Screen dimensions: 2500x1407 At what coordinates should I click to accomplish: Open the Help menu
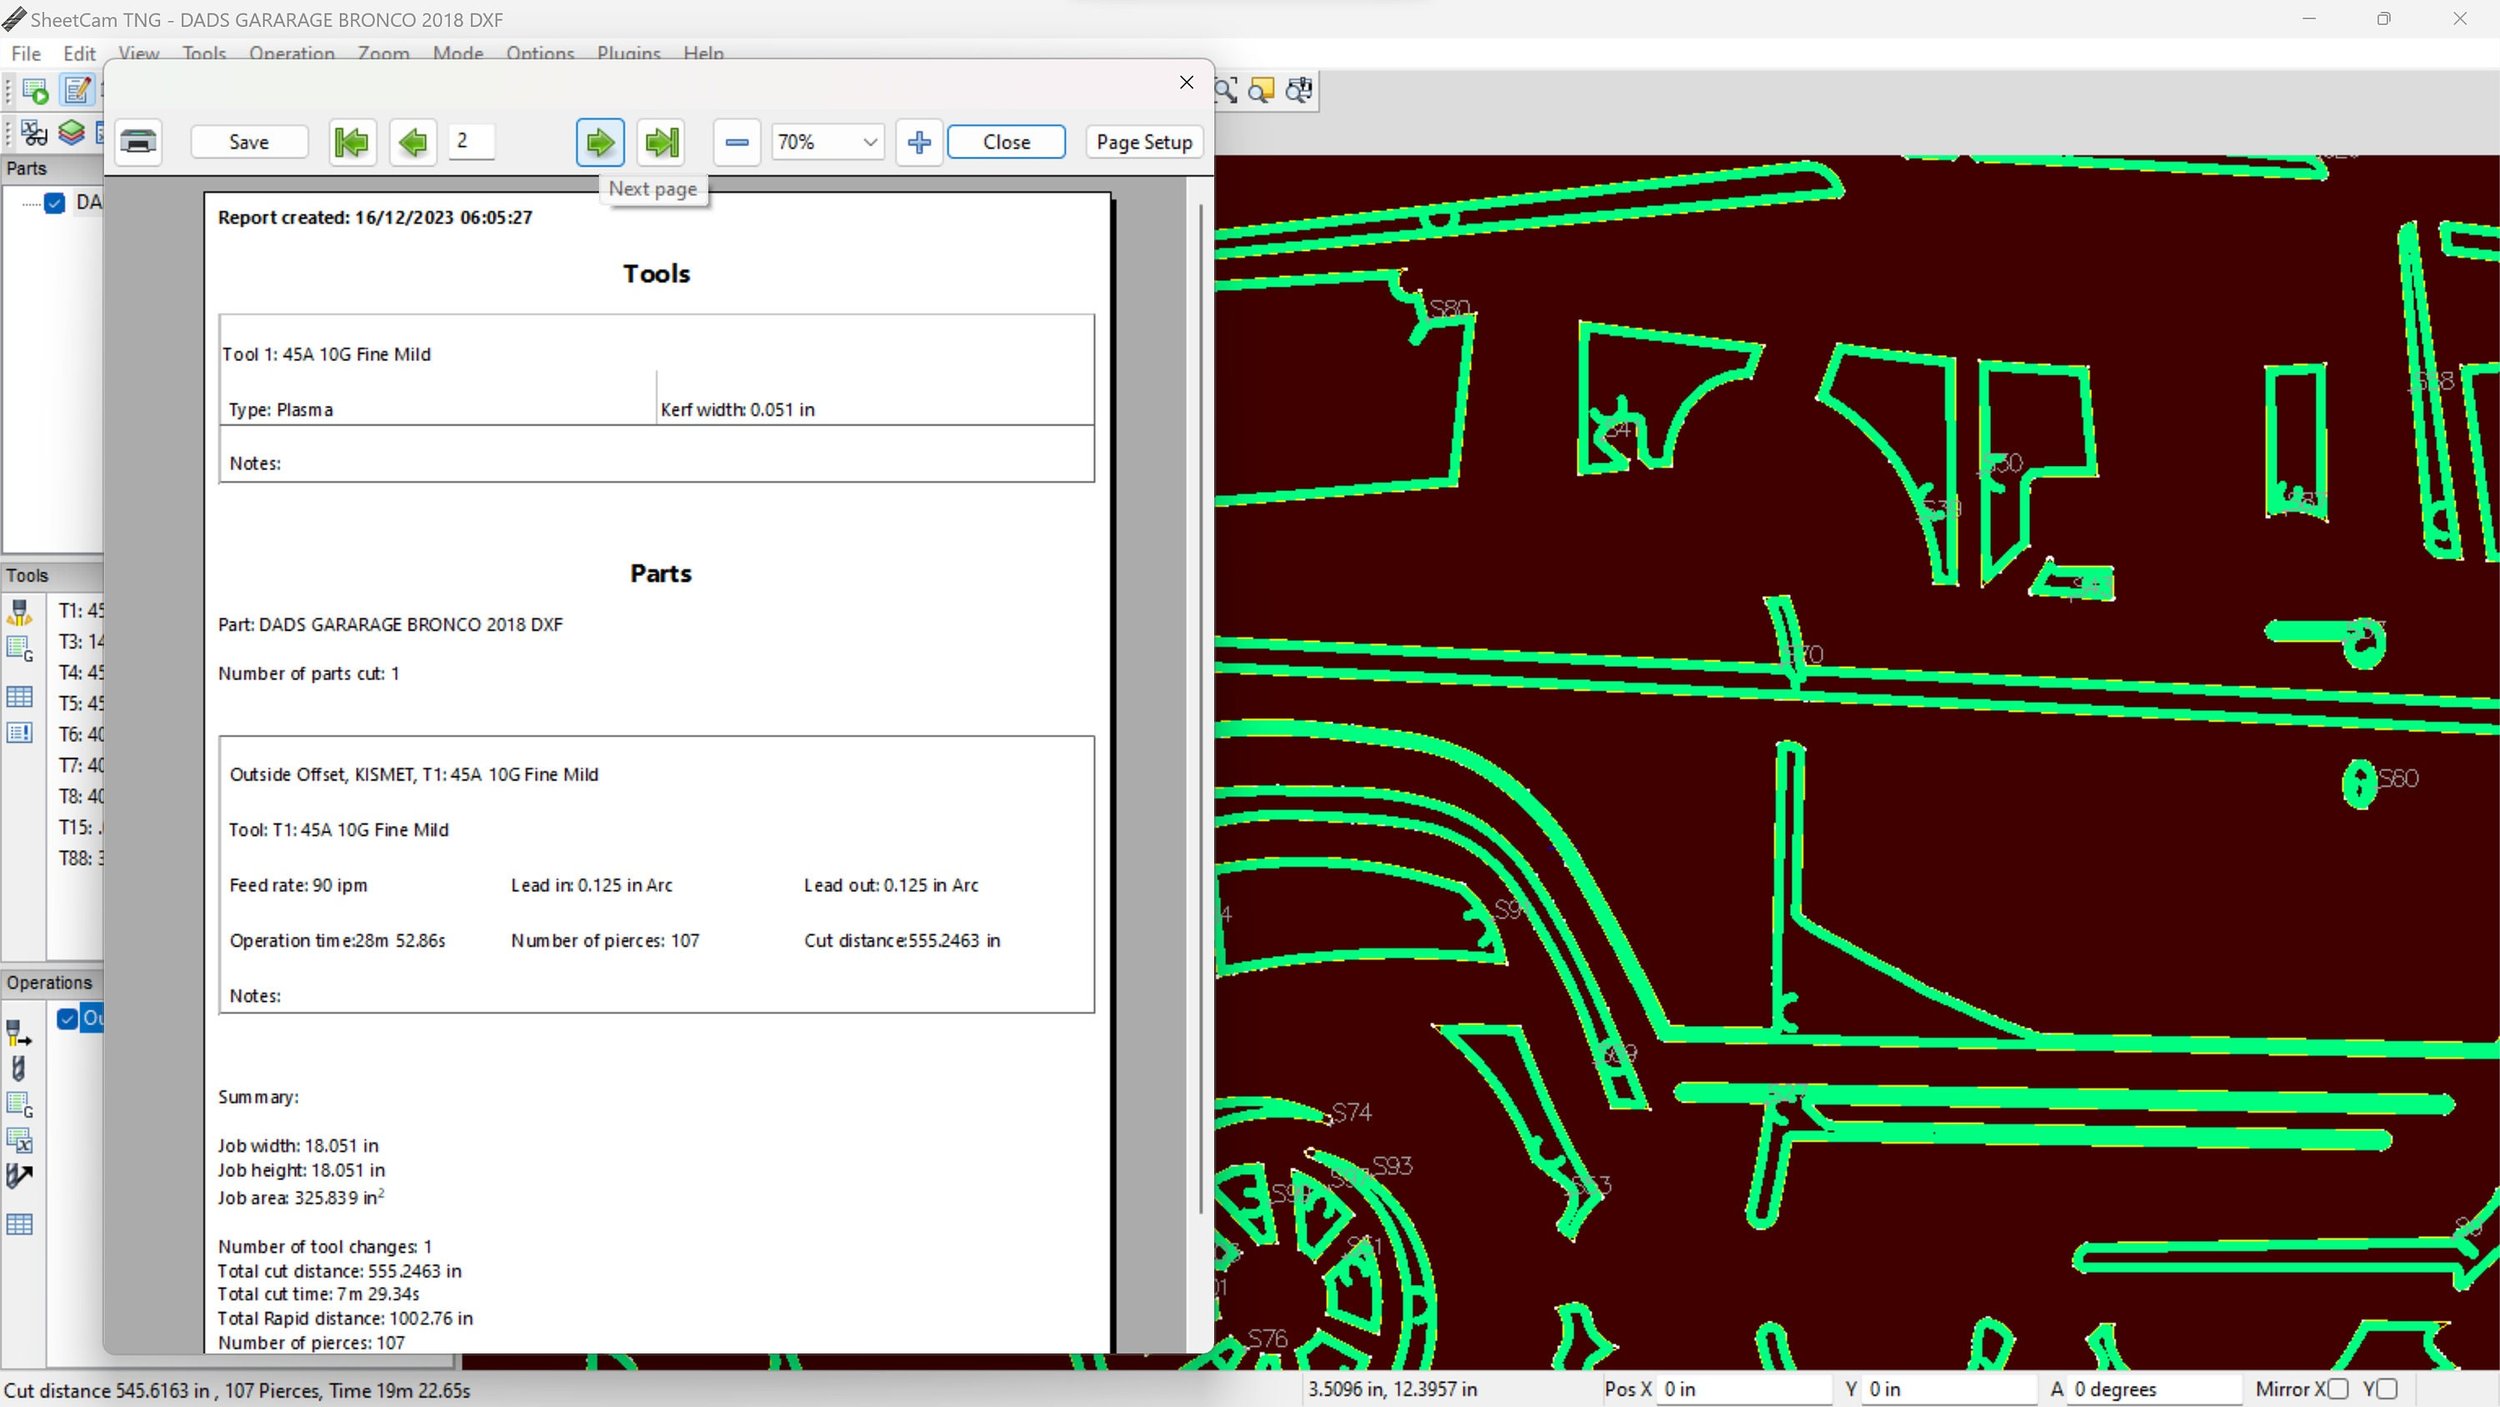point(704,53)
